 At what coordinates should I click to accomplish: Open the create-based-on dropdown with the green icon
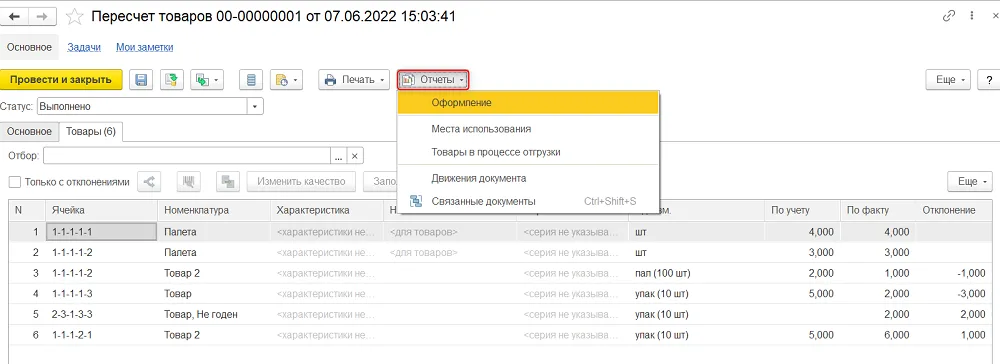coord(207,80)
